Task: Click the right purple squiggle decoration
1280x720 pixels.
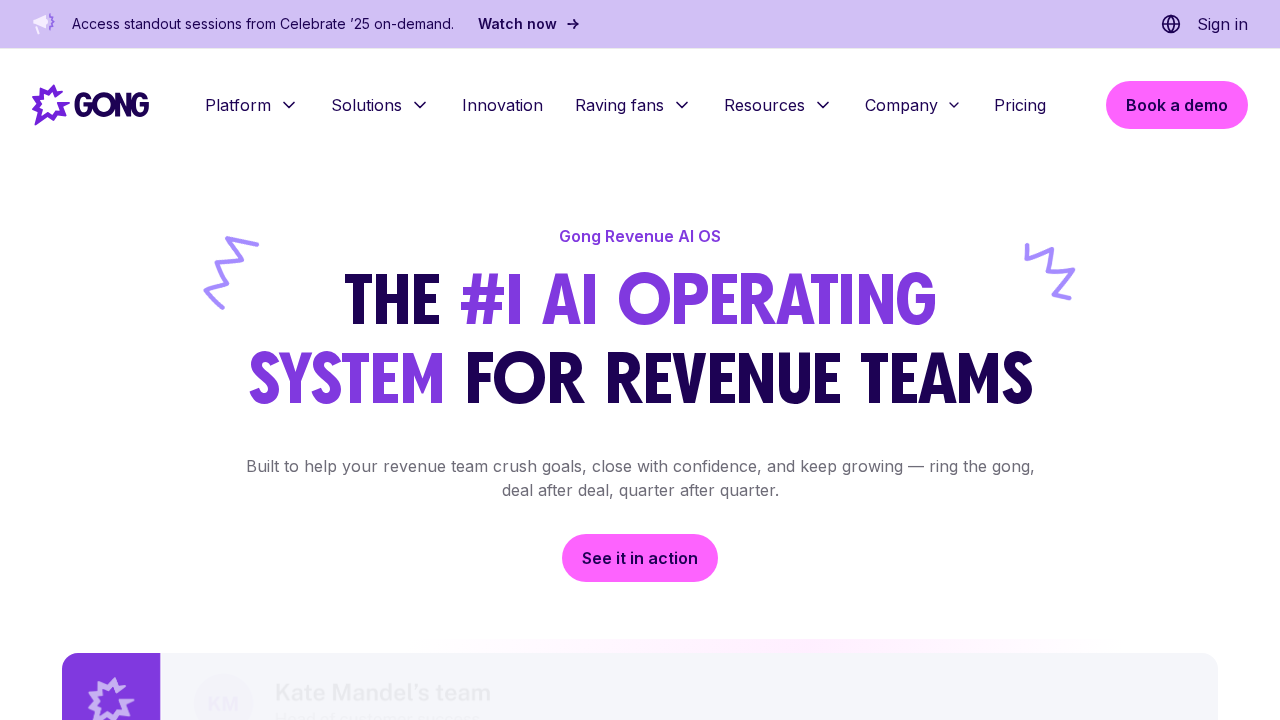Action: tap(1049, 271)
